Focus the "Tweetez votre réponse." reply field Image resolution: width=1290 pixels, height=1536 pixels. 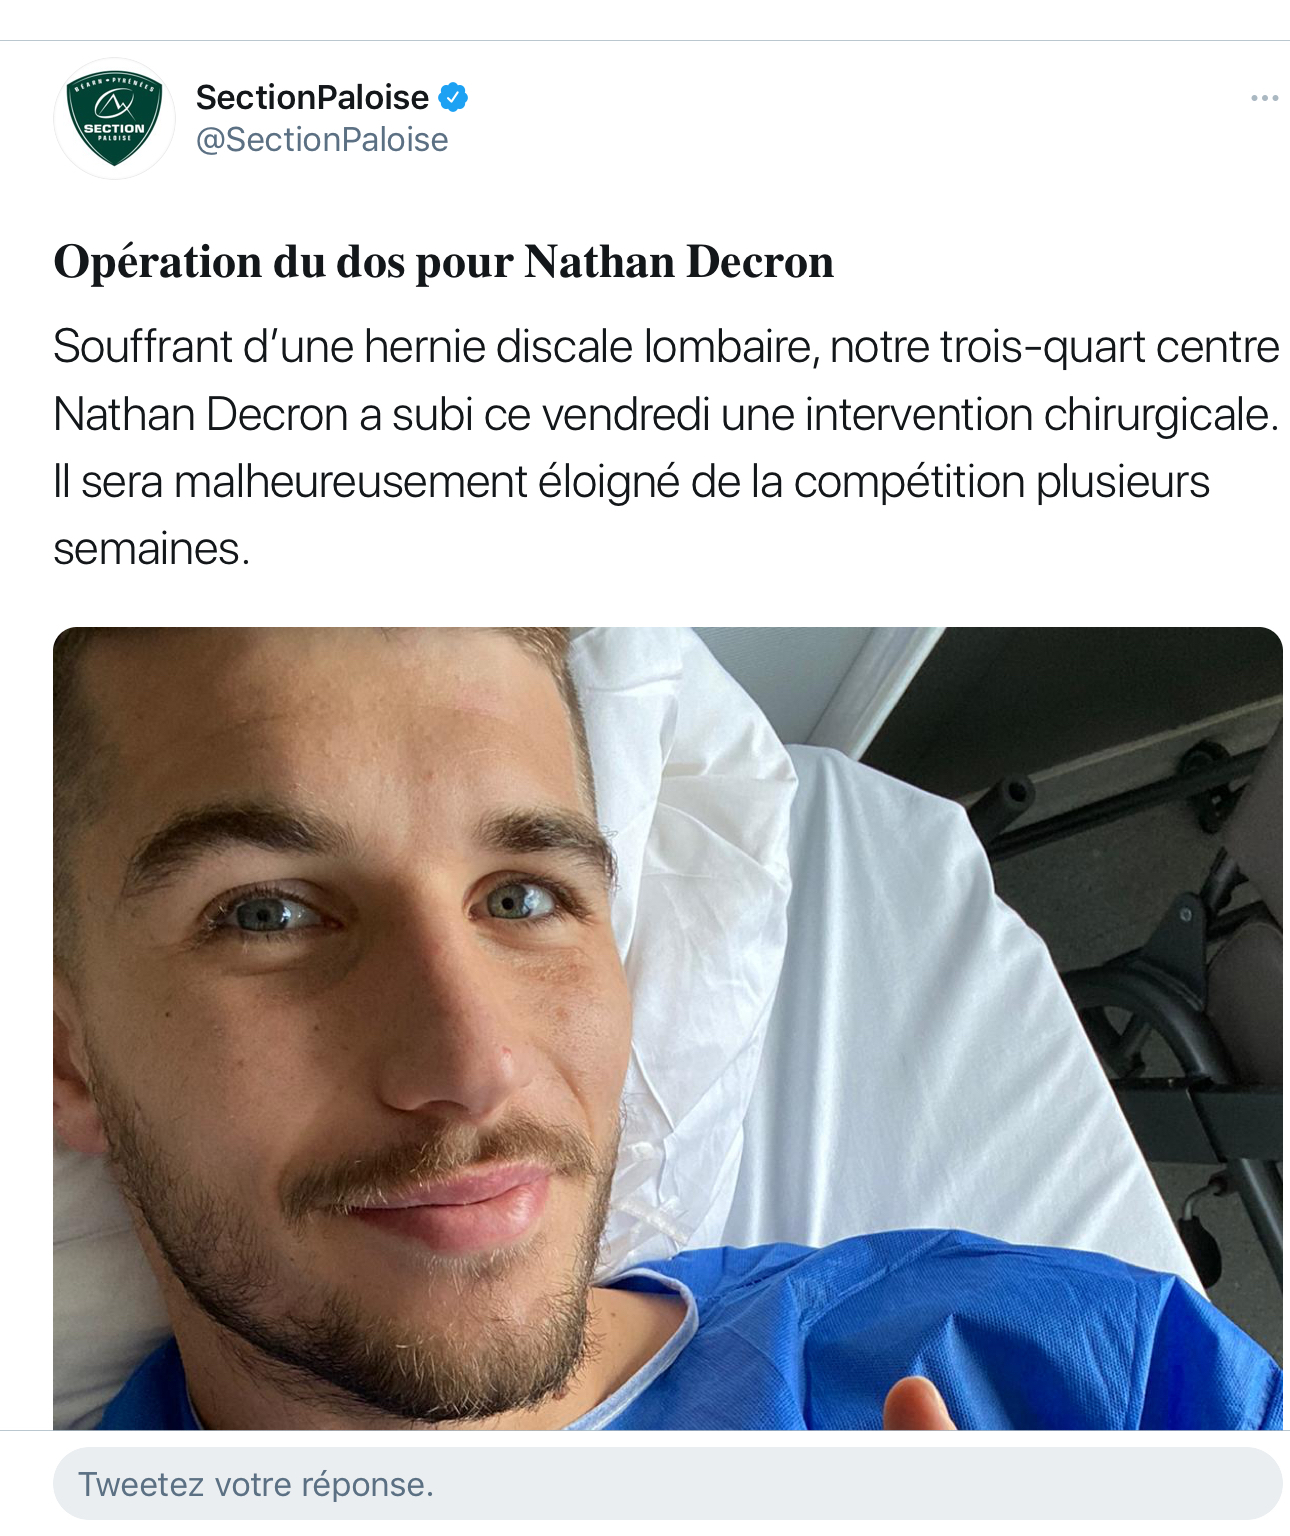pyautogui.click(x=667, y=1484)
